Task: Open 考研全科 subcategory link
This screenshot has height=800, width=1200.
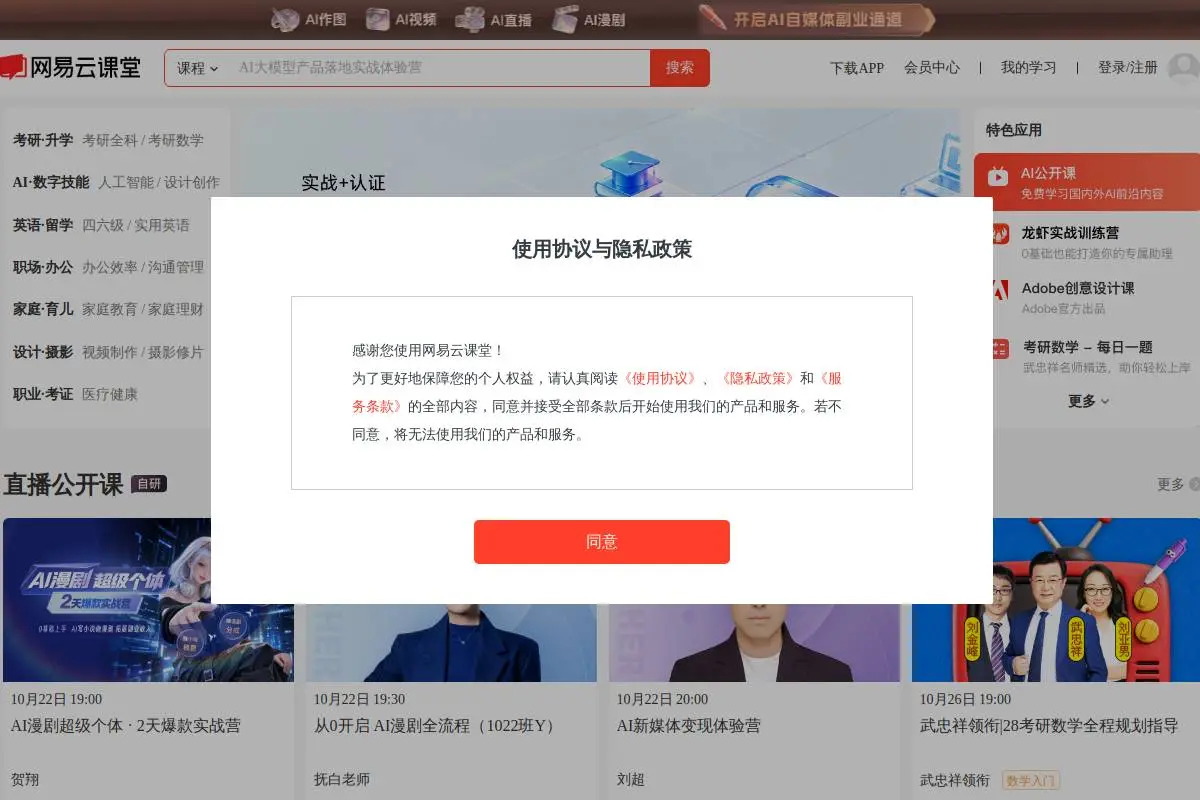Action: (x=109, y=140)
